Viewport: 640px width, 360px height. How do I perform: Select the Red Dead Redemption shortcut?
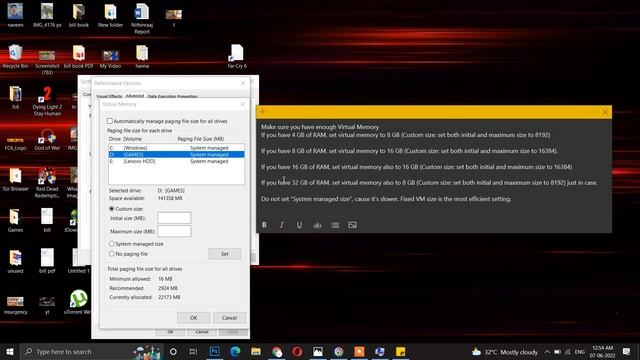coord(47,183)
